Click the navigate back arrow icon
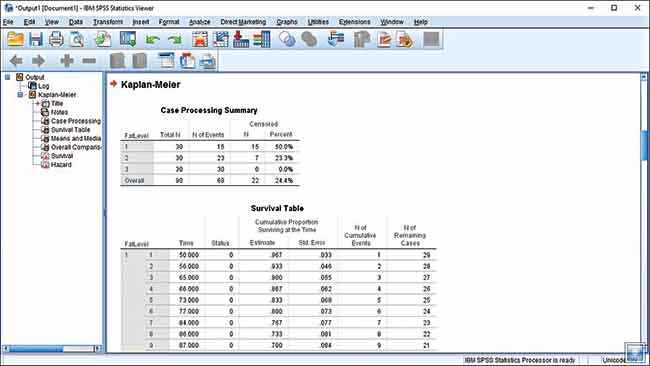Image resolution: width=650 pixels, height=366 pixels. (x=16, y=61)
